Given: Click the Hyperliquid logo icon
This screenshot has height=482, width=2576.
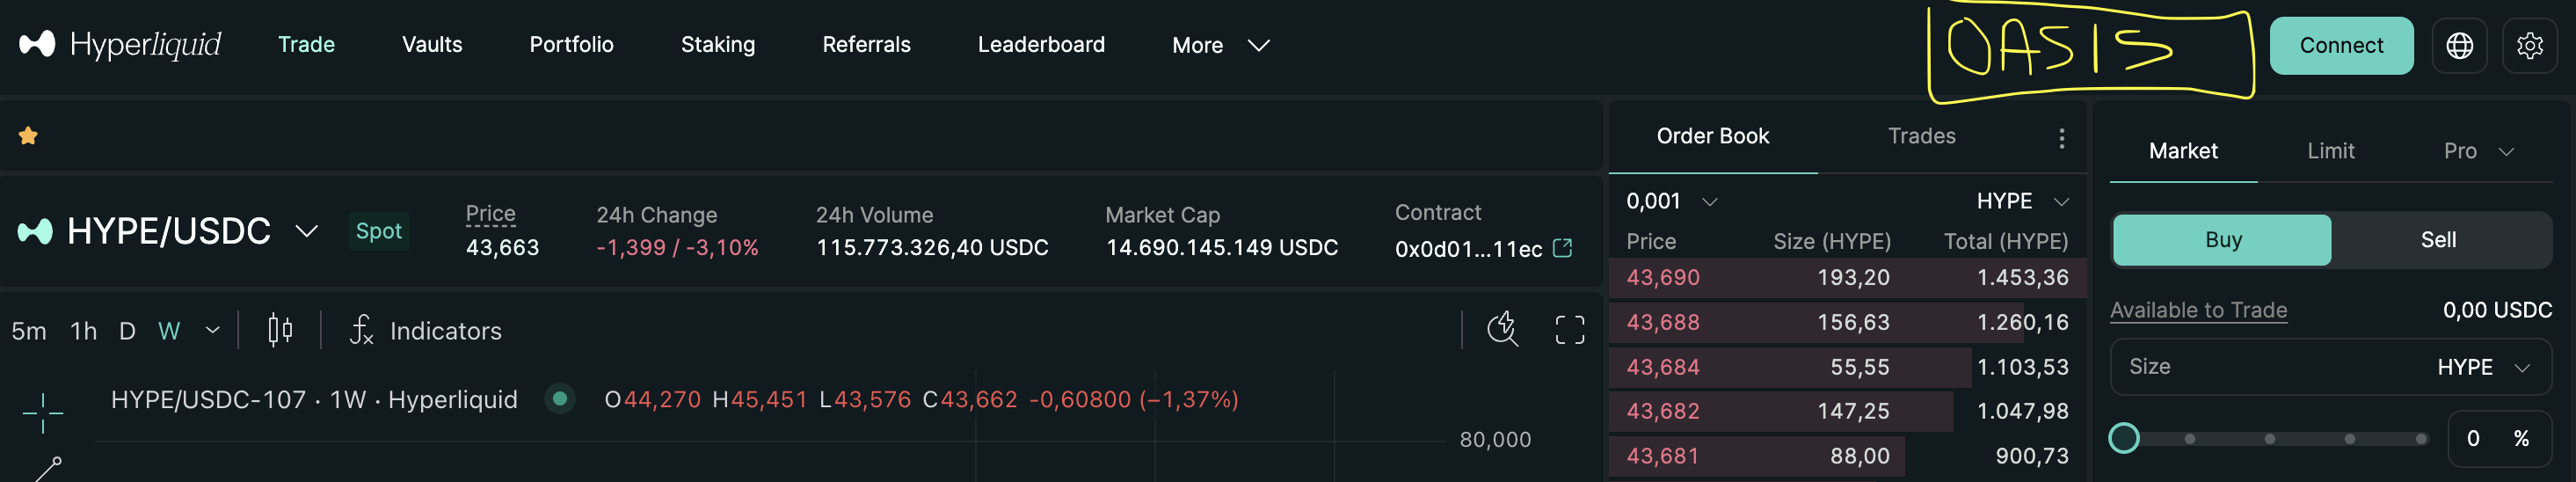Looking at the screenshot, I should [x=37, y=44].
